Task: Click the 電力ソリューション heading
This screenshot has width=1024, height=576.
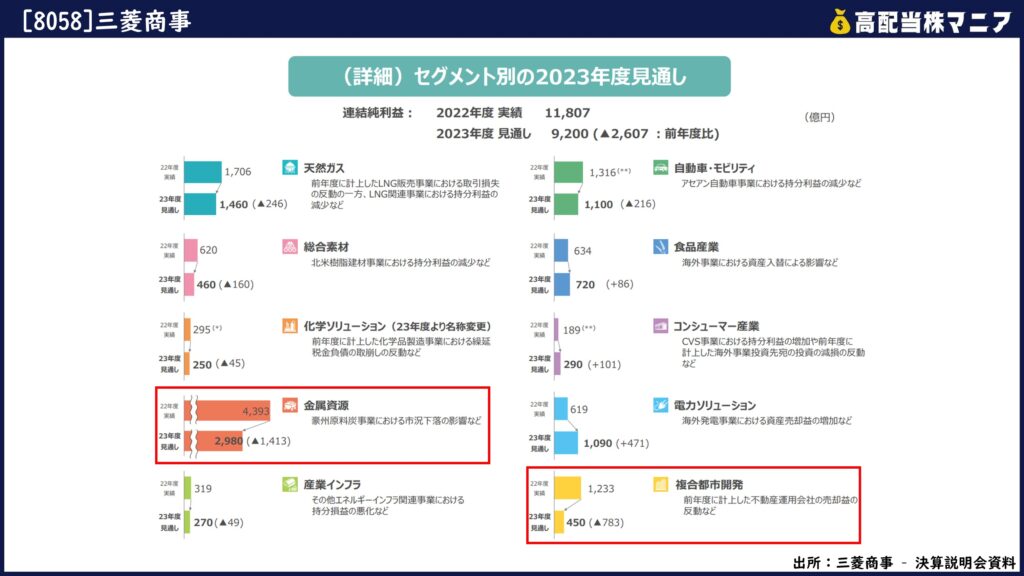Action: (x=714, y=405)
